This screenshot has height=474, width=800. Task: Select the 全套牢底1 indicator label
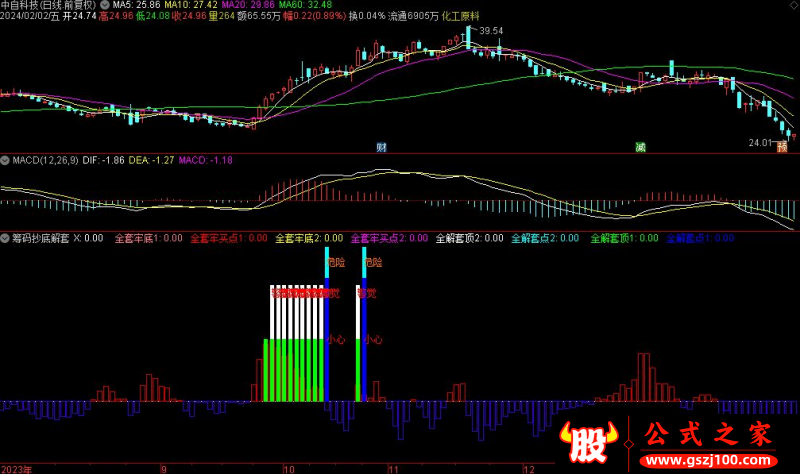coord(148,239)
